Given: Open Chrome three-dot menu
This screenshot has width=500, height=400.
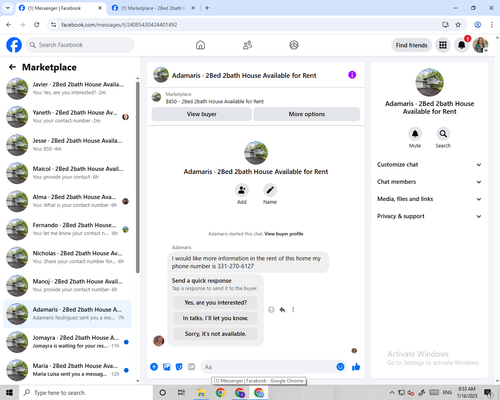Looking at the screenshot, I should [491, 25].
